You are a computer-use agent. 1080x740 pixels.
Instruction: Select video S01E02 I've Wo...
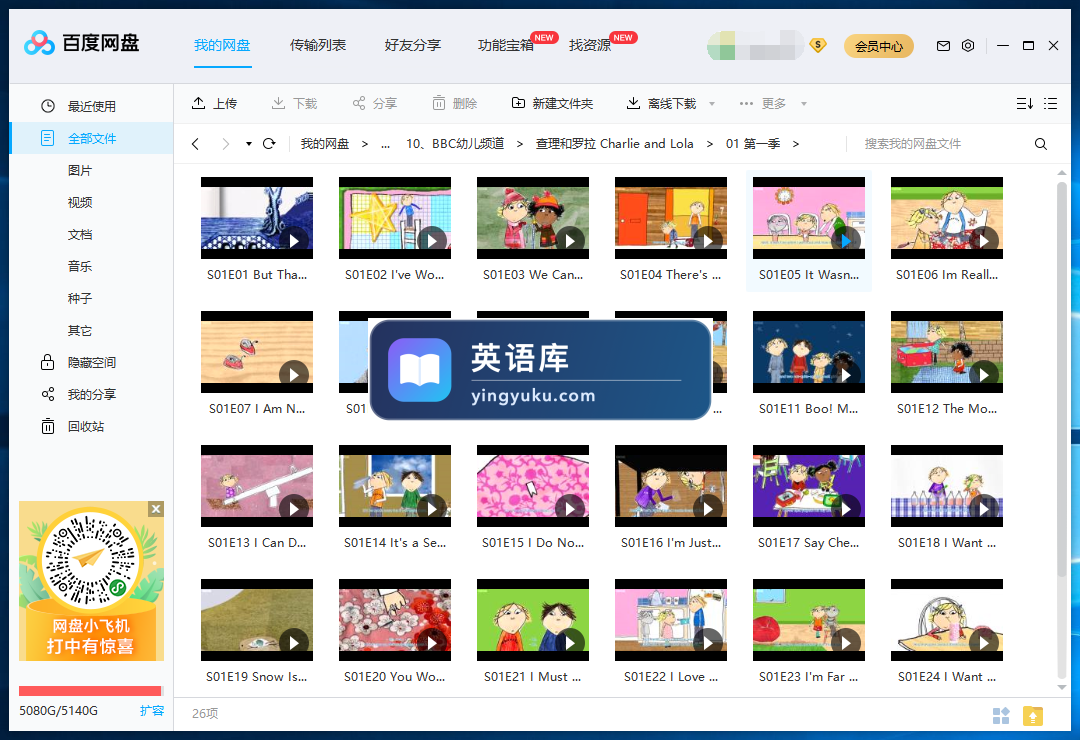coord(395,229)
